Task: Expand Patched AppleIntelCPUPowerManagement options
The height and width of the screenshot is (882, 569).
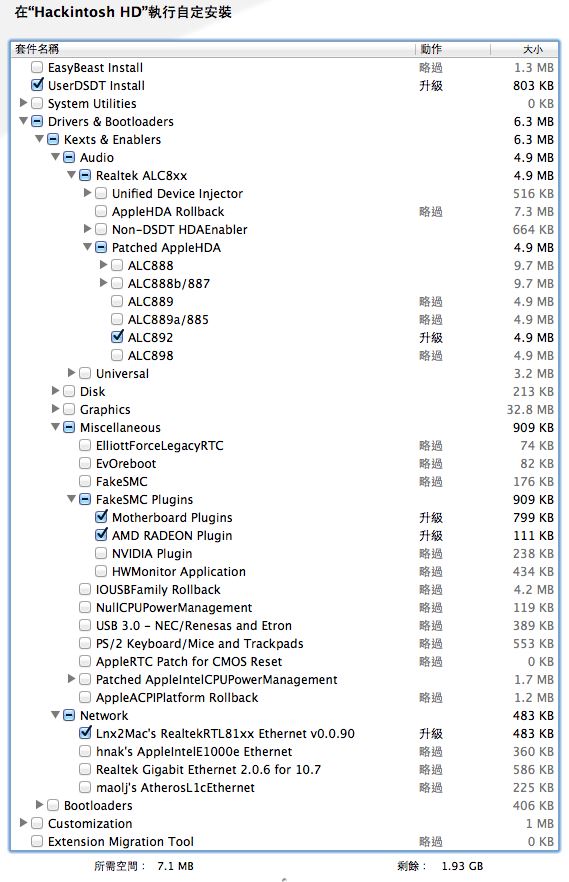Action: [71, 679]
